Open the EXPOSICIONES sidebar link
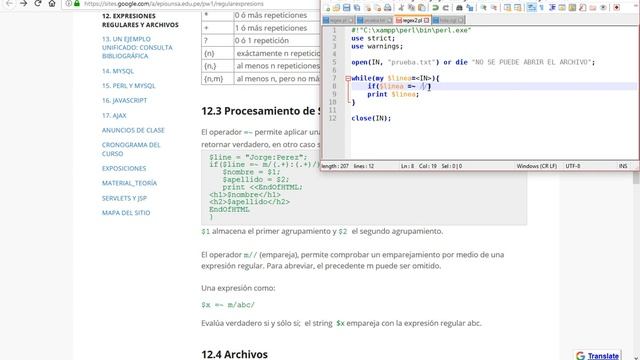The height and width of the screenshot is (360, 640). point(124,168)
